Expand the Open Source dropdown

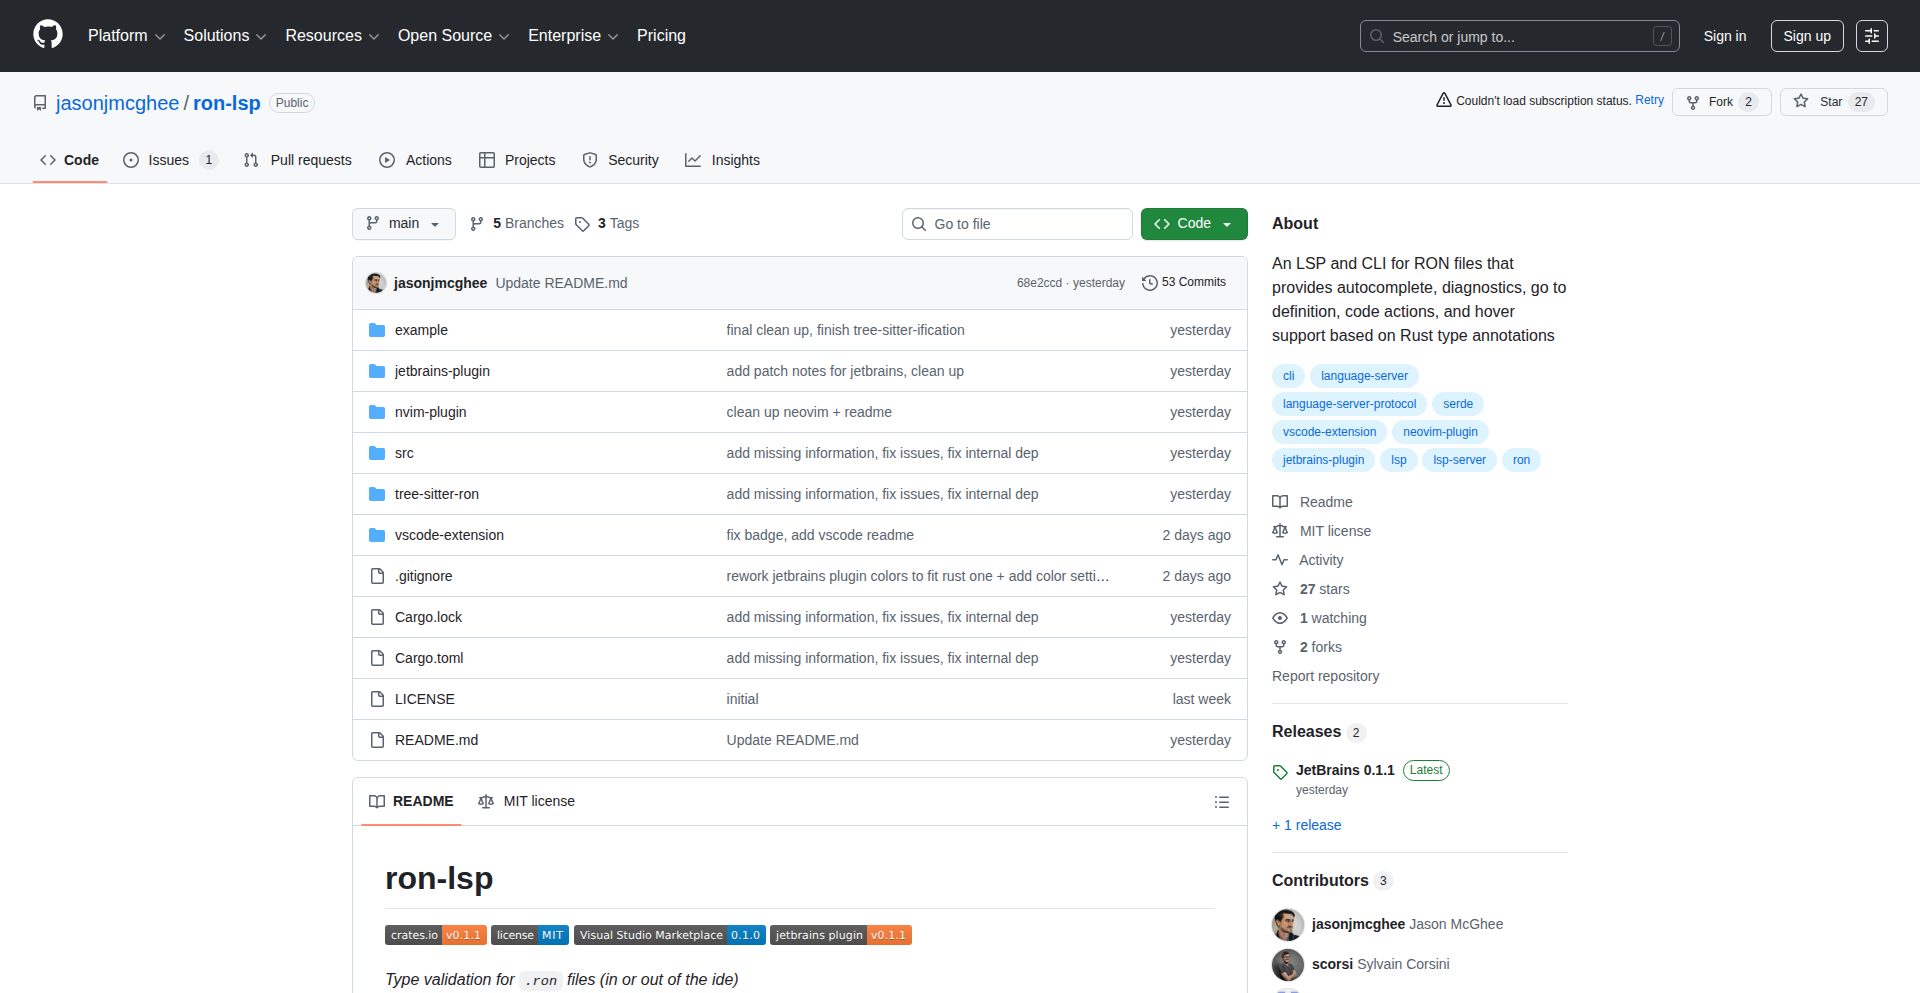(454, 36)
